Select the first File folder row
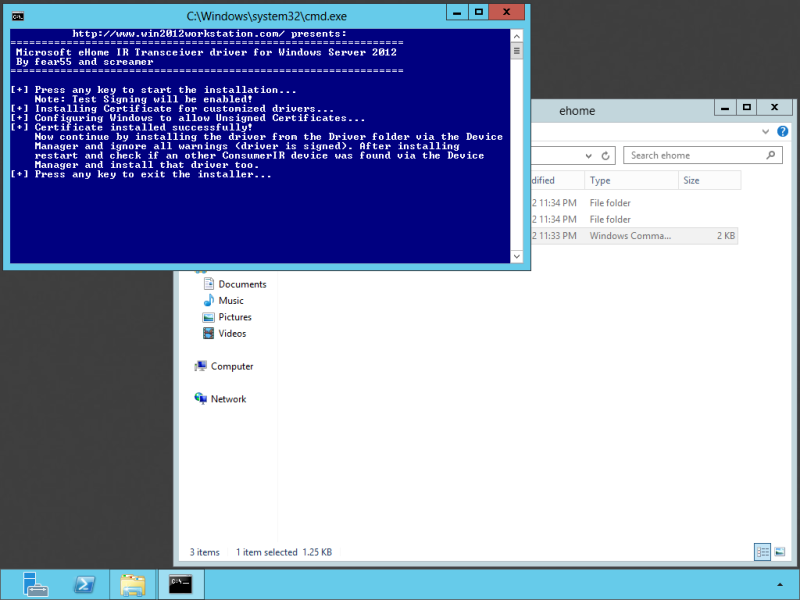The height and width of the screenshot is (600, 800). coord(634,203)
